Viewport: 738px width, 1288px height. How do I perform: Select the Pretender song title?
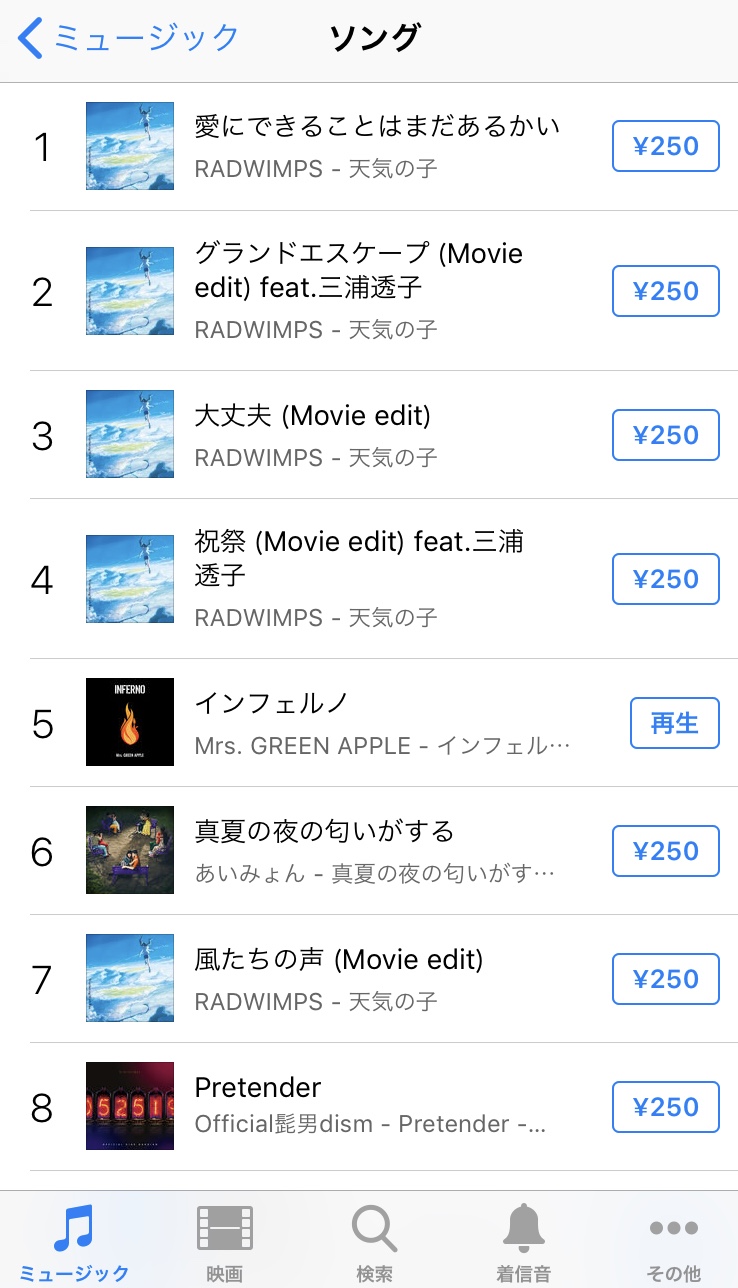click(x=258, y=1087)
